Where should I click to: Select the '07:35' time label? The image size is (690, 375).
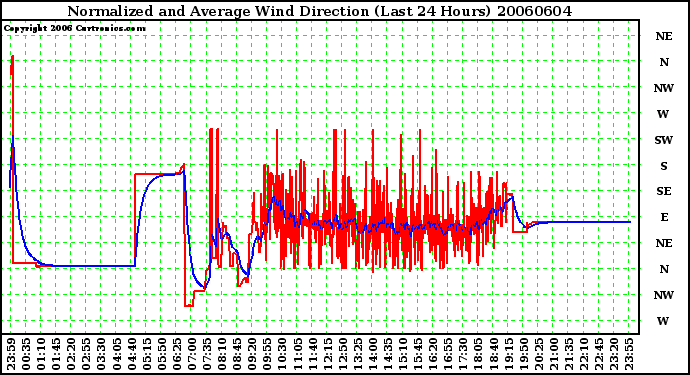(207, 354)
